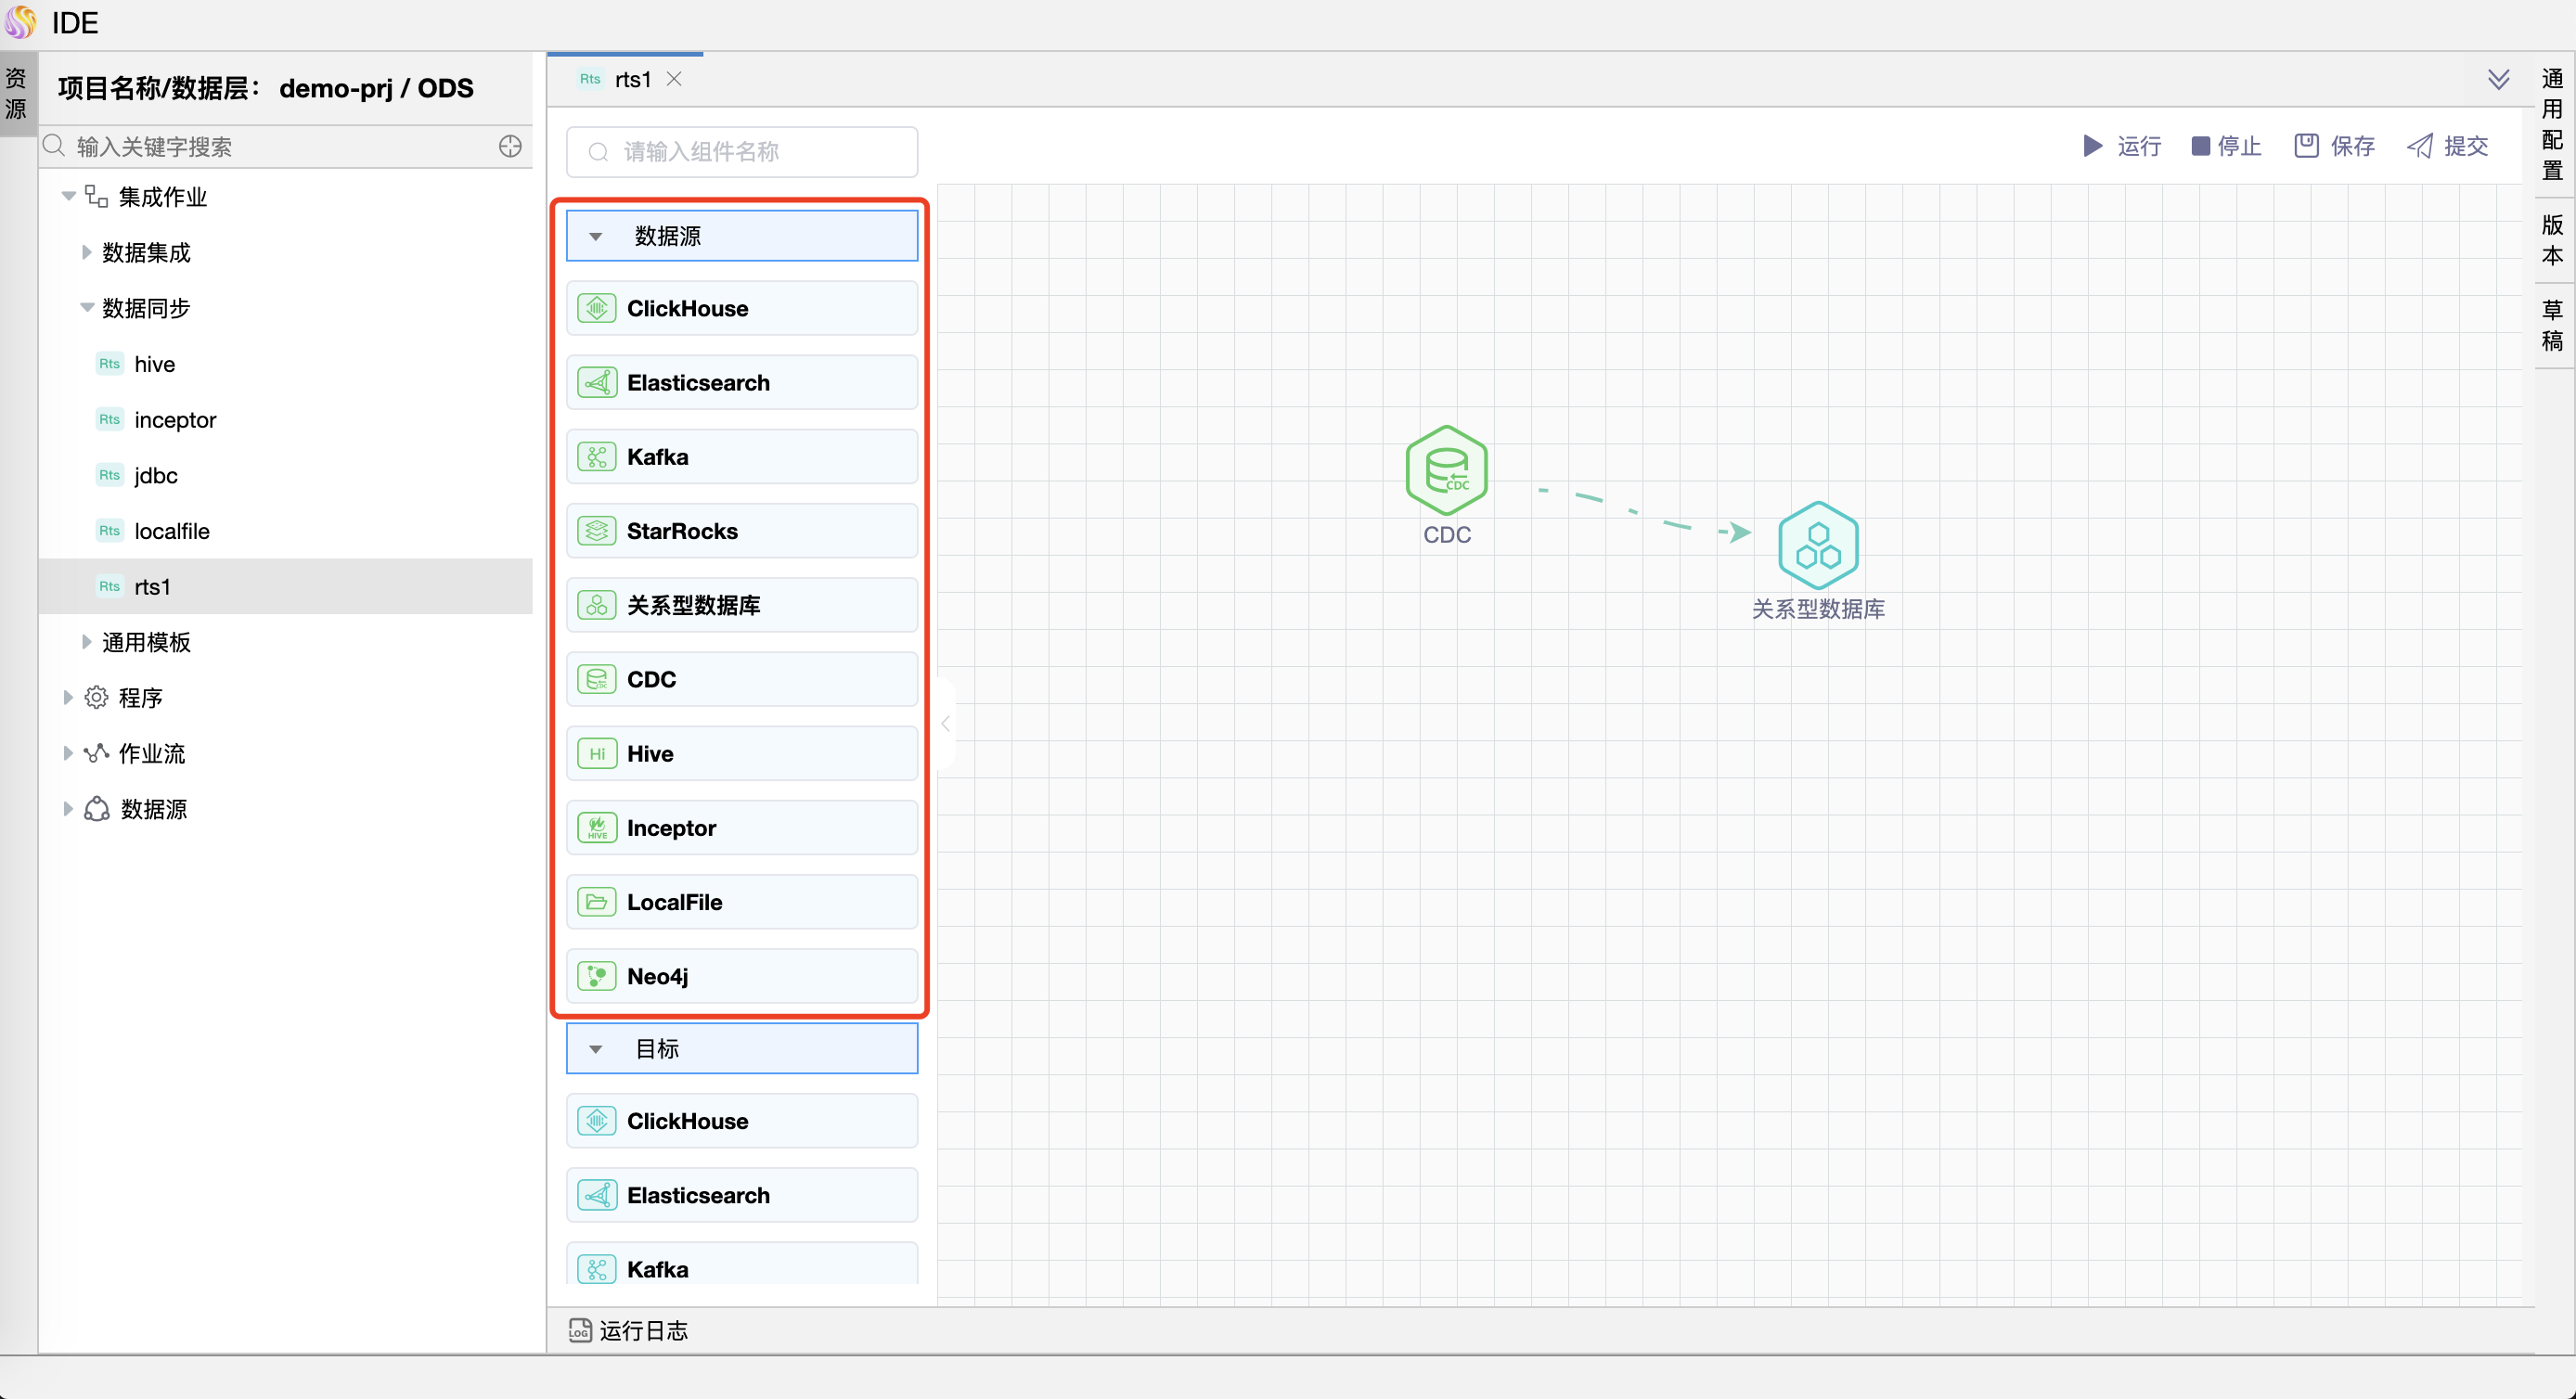Click the Neo4j source component icon
The image size is (2576, 1399).
tap(597, 976)
